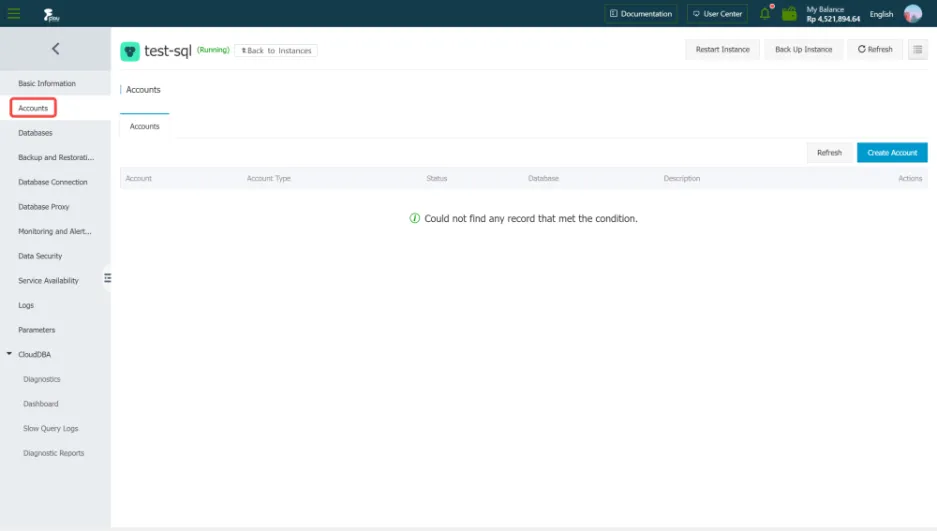Open Slow Query Logs under CloudDBA
The width and height of the screenshot is (937, 531).
pos(51,428)
